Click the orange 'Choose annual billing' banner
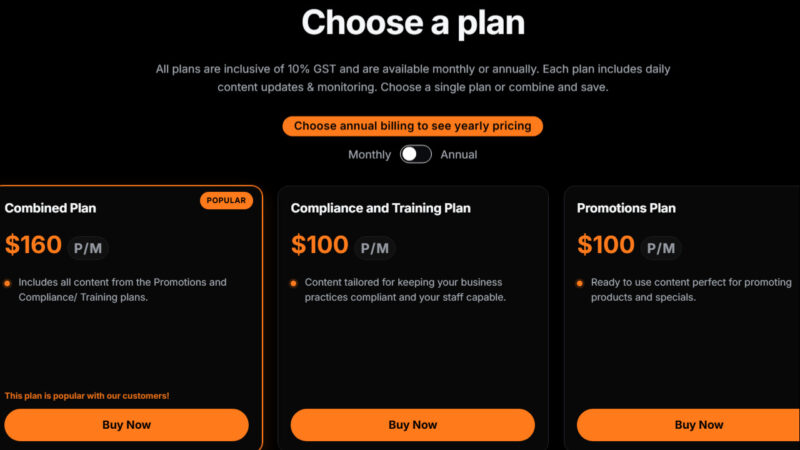 [412, 126]
